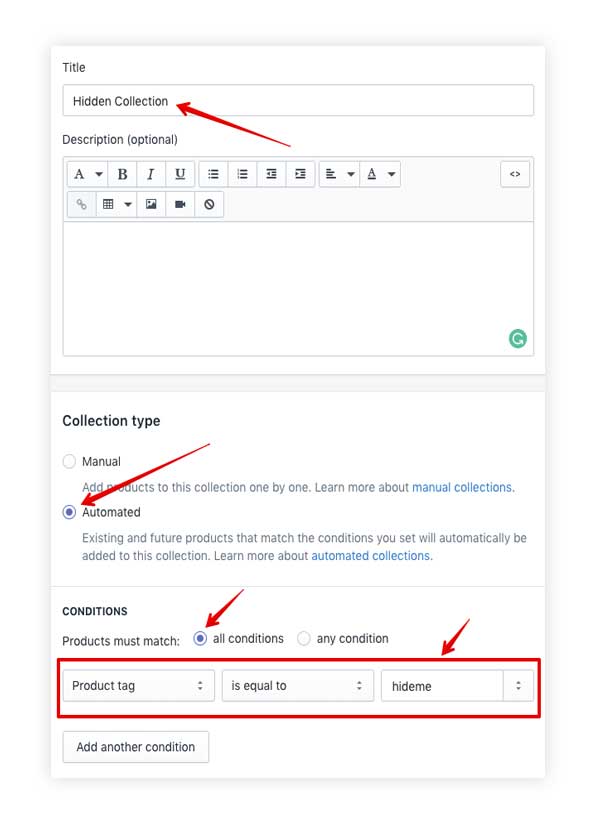Open the Product tag dropdown
The height and width of the screenshot is (823, 596).
tap(139, 685)
